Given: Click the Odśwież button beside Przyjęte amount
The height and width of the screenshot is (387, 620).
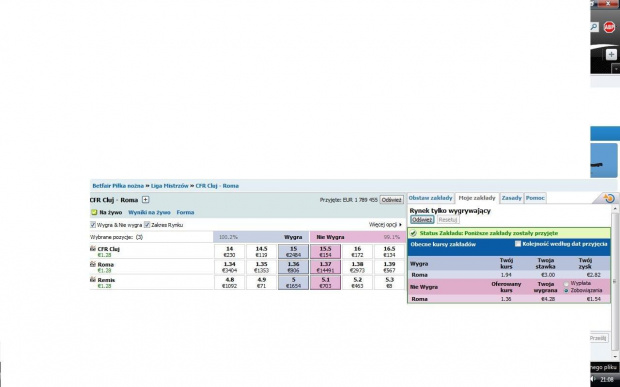Looking at the screenshot, I should [x=391, y=200].
